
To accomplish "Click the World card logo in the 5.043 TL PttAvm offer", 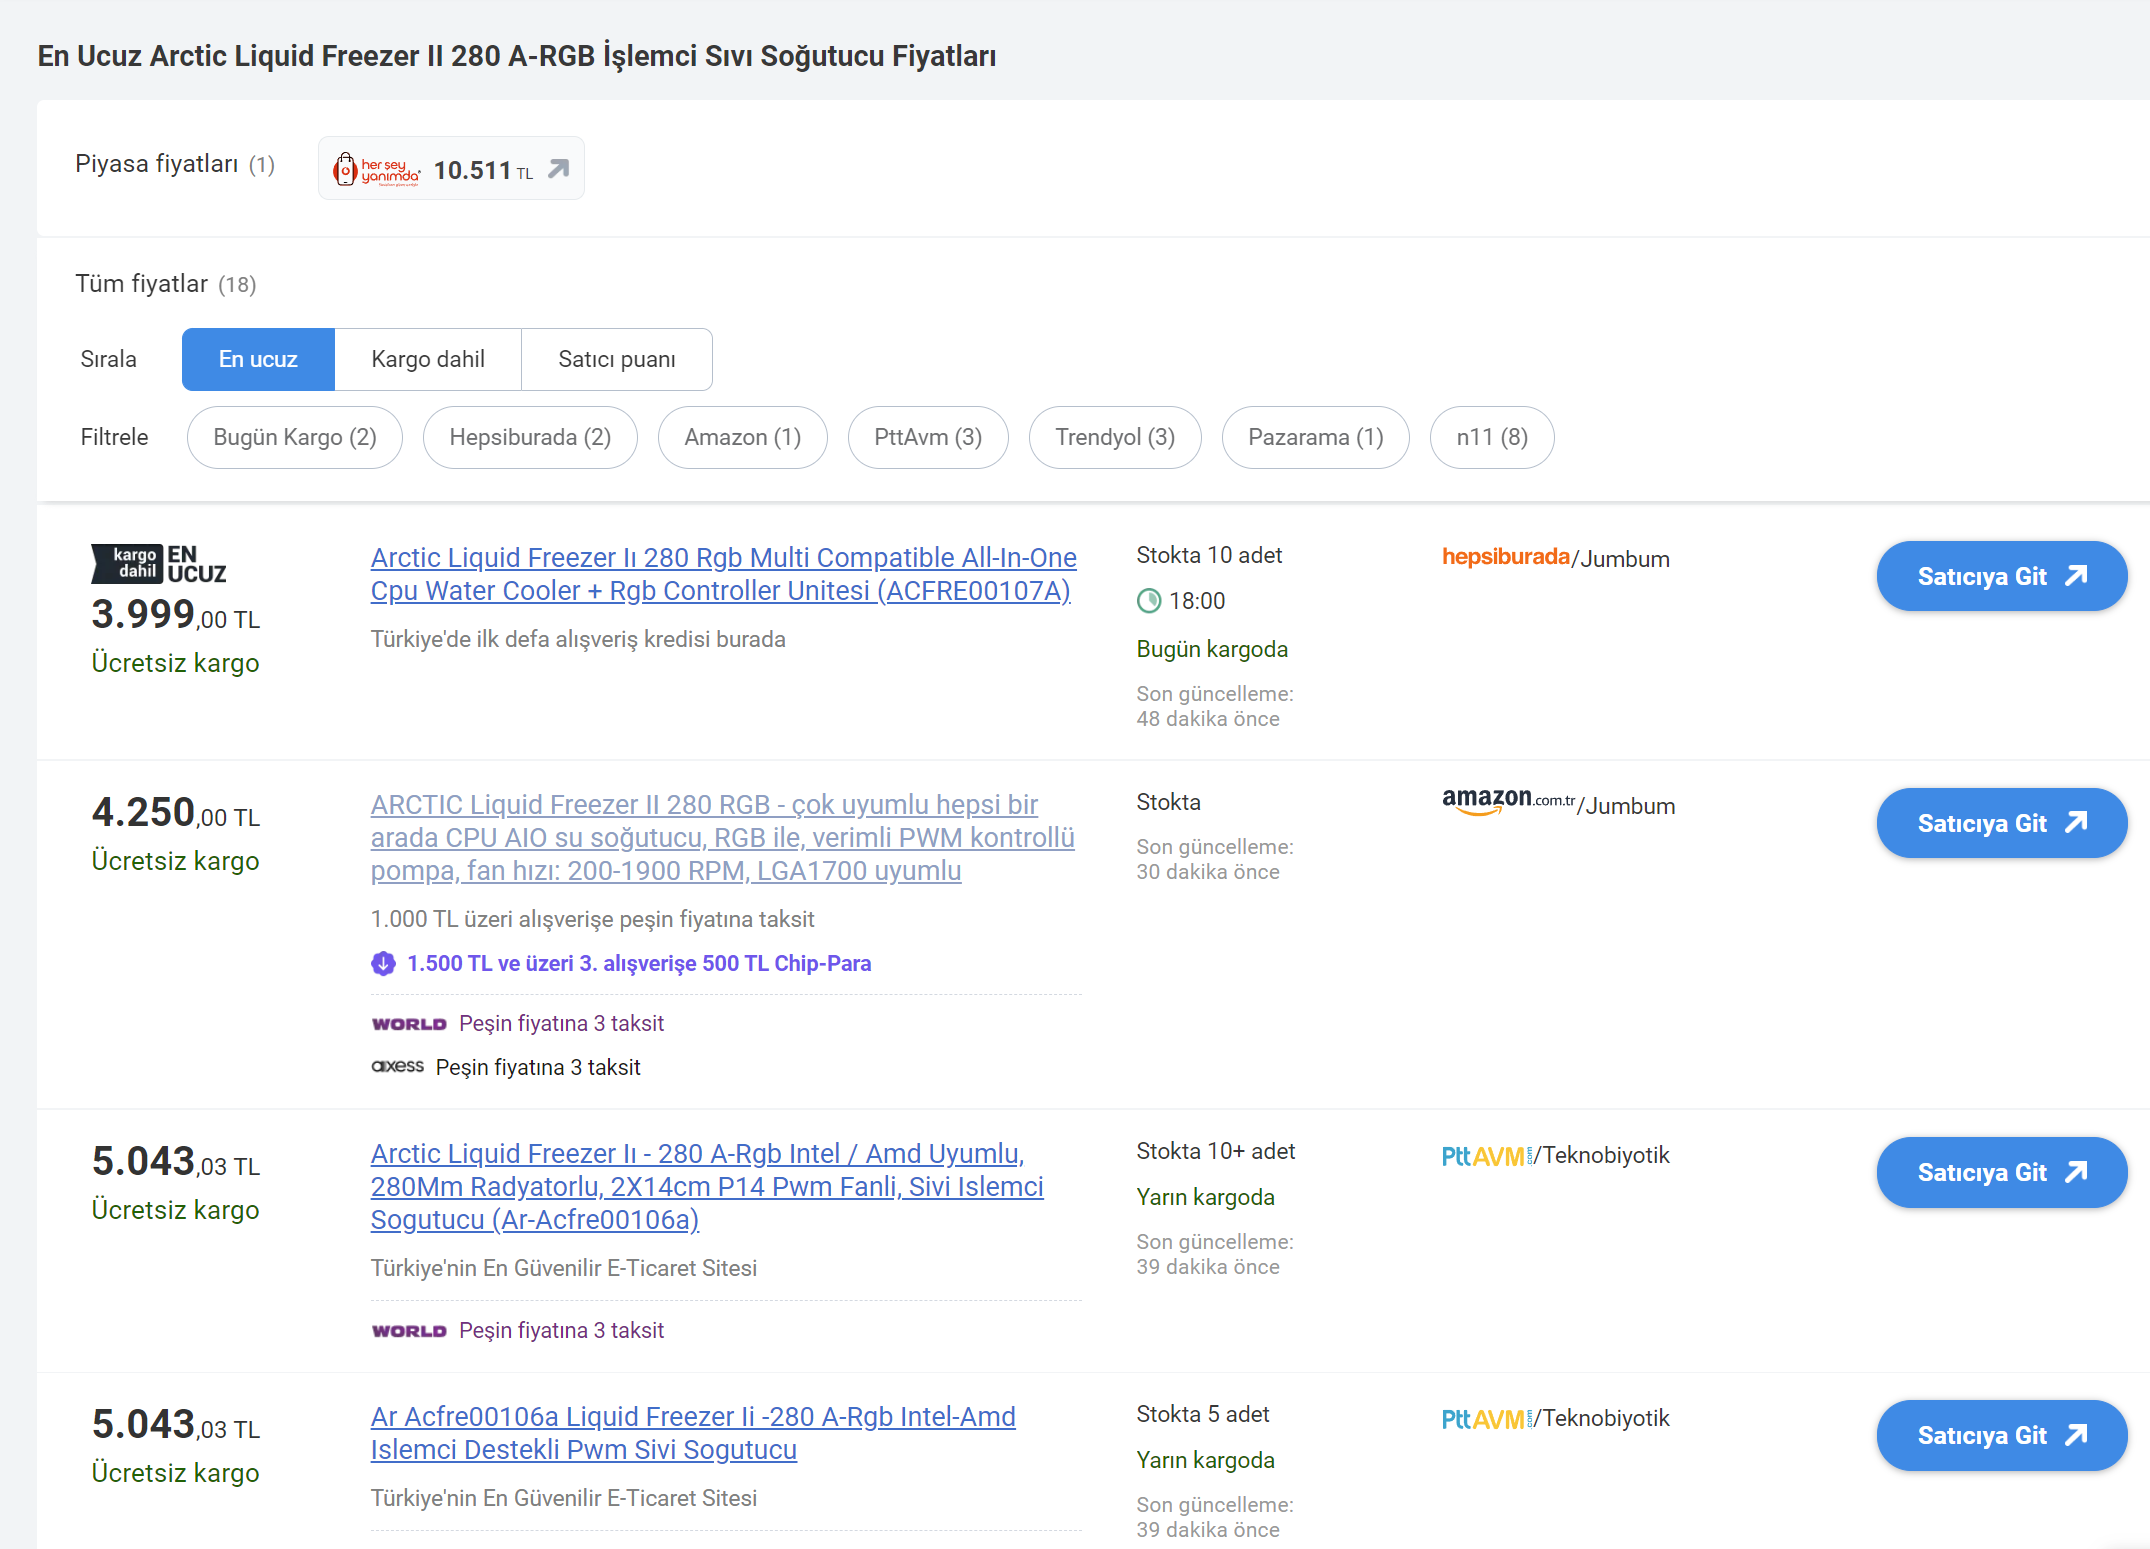I will [409, 1331].
